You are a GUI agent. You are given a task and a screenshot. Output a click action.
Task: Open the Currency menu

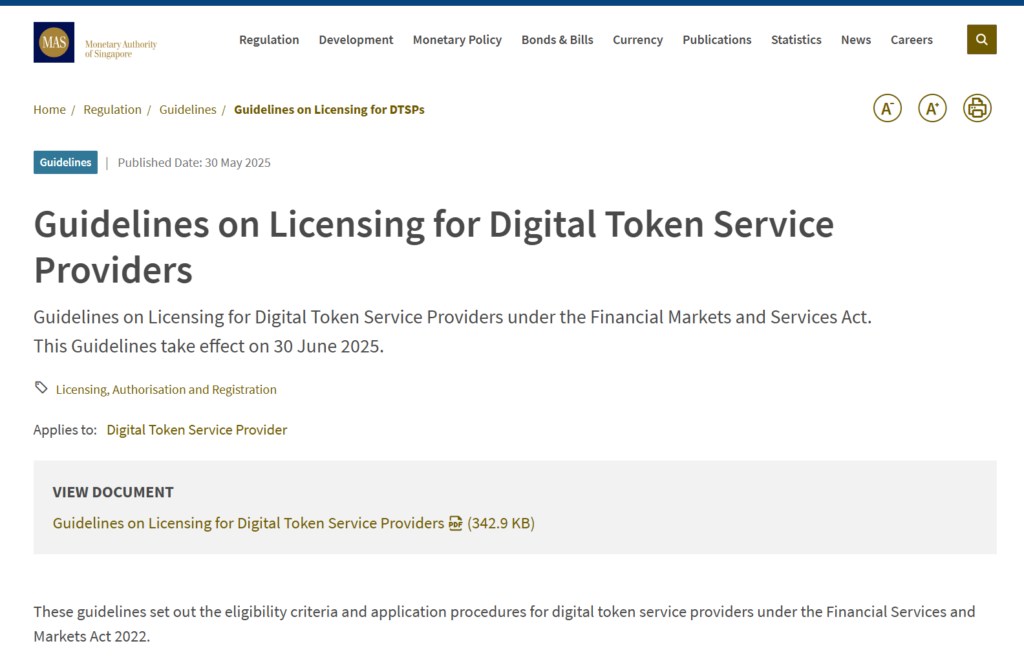[637, 40]
